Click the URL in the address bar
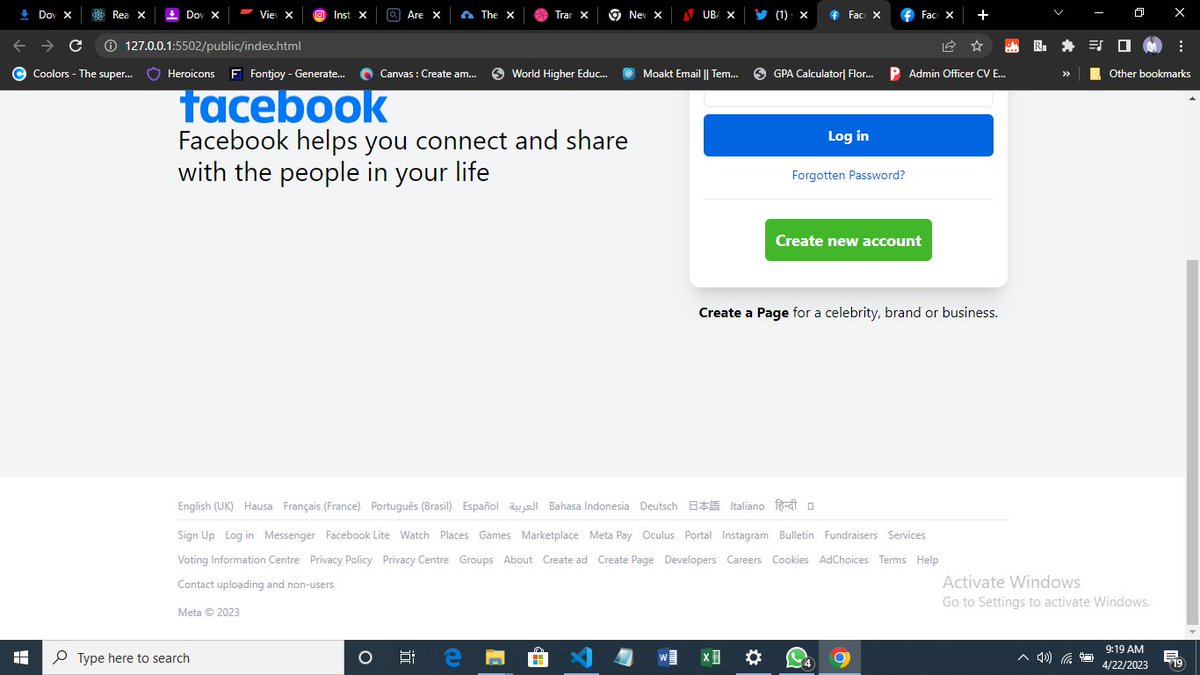 (213, 46)
